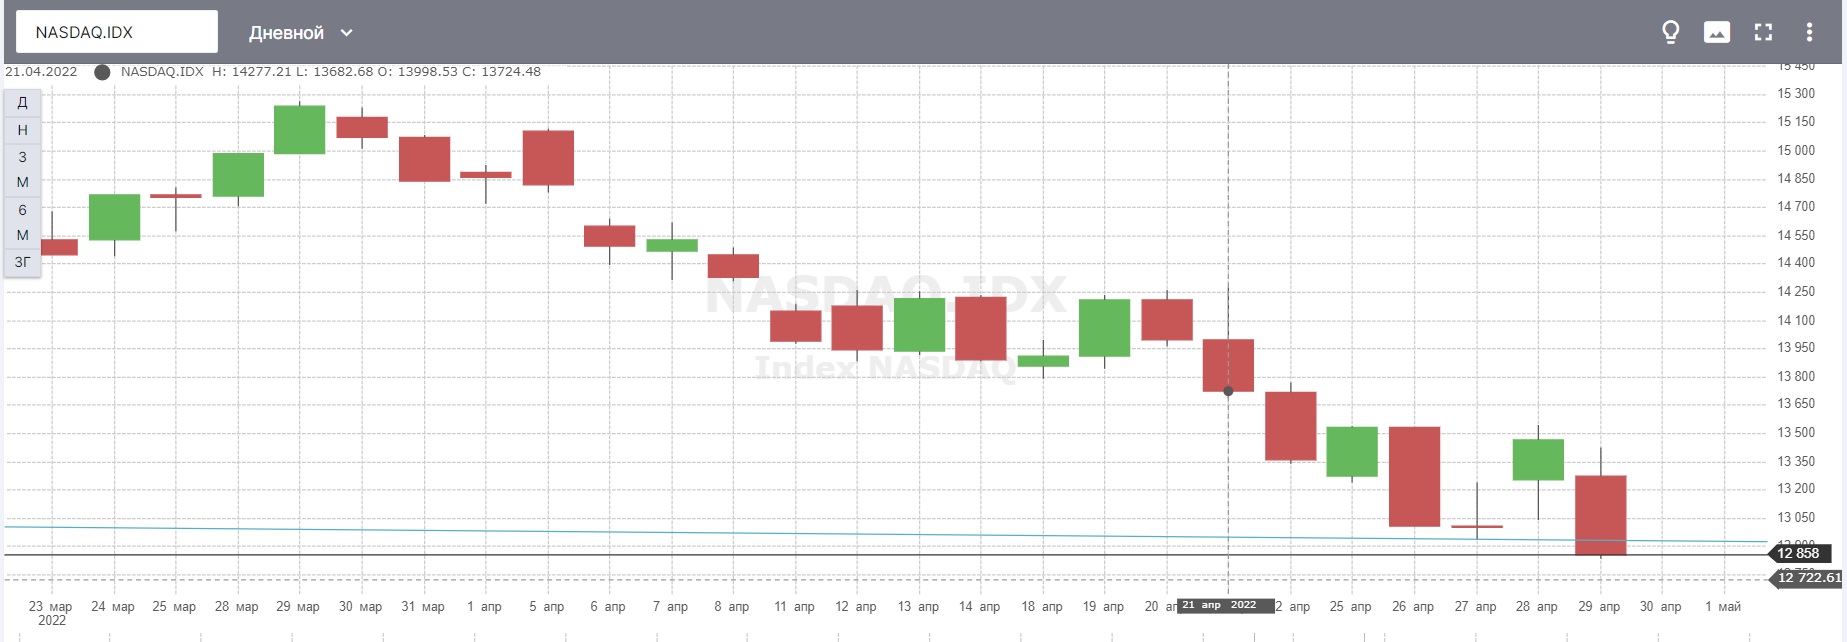Select the green candle for 24 мар
The height and width of the screenshot is (642, 1847).
tap(114, 217)
